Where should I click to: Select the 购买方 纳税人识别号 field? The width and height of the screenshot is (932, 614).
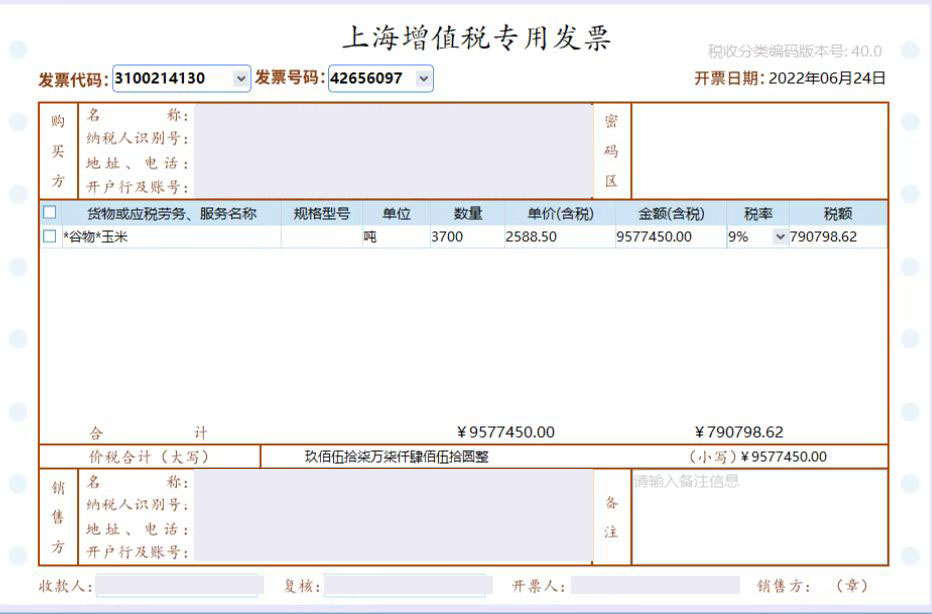coord(392,139)
